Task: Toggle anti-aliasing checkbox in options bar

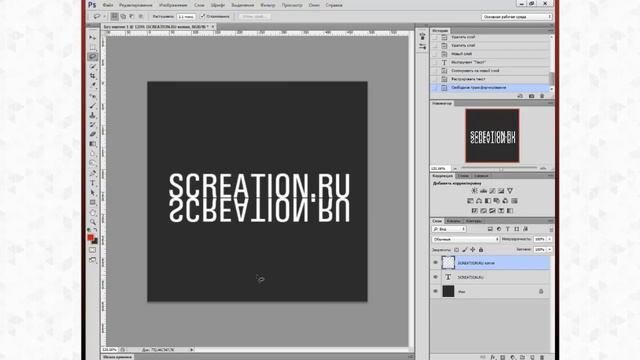Action: click(x=202, y=16)
